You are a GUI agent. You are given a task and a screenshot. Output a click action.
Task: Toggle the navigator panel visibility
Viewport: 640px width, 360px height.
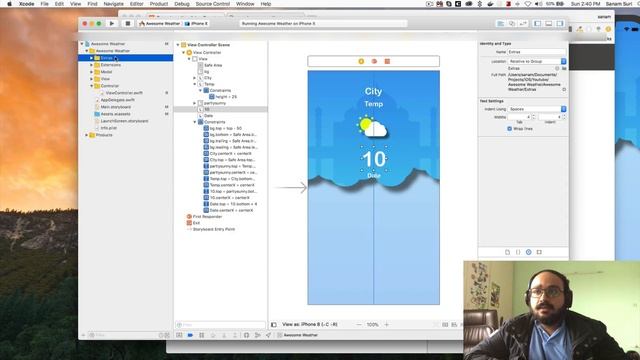coord(538,24)
